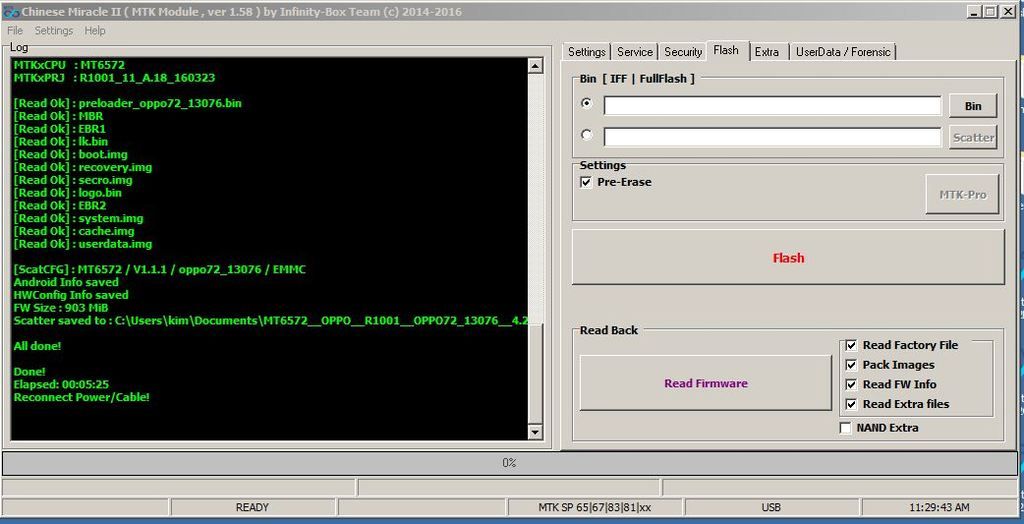Disable the Pre-Erase checkbox
Viewport: 1024px width, 524px height.
(586, 182)
